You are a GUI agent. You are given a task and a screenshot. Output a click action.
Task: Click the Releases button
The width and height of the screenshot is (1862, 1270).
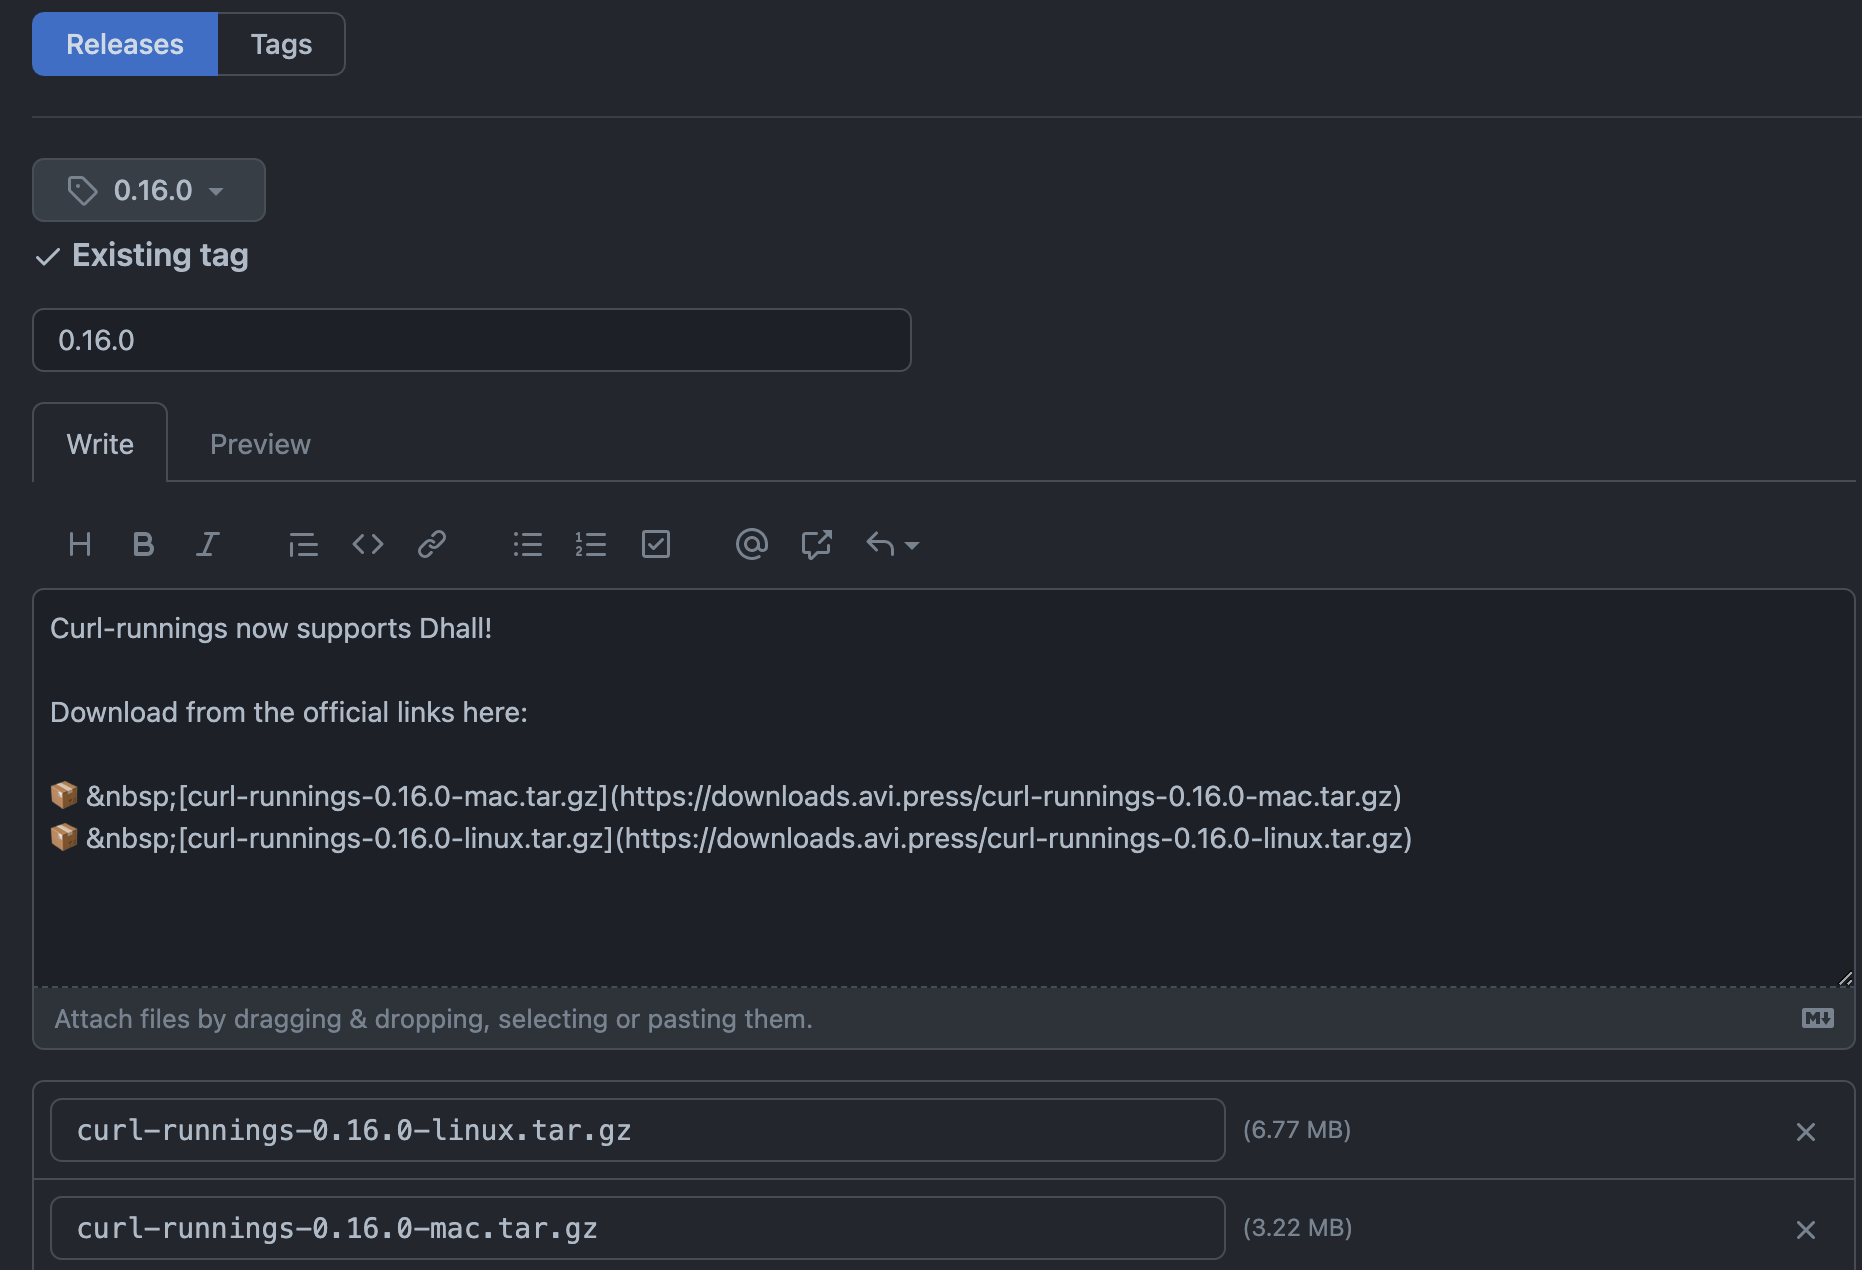[125, 44]
